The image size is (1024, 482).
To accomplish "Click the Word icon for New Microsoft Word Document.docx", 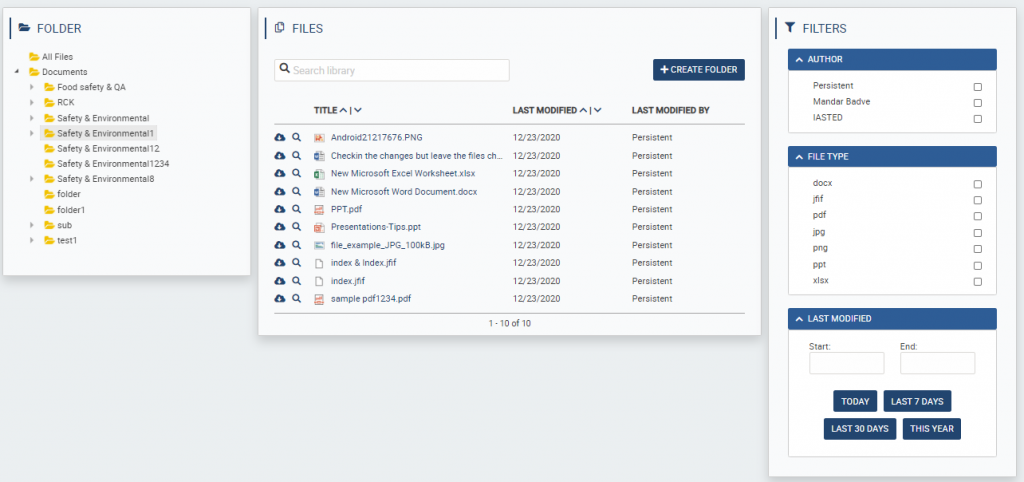I will click(x=319, y=191).
